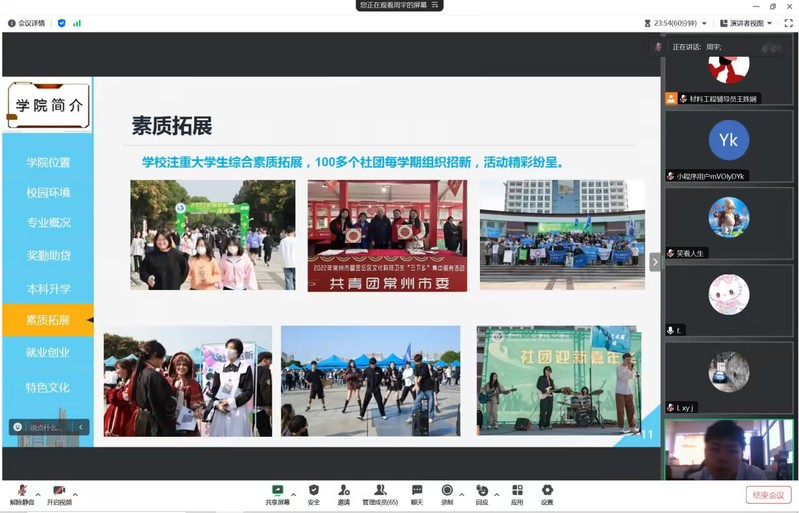Select 就业创业 in slide sidebar
The width and height of the screenshot is (799, 513).
[48, 352]
